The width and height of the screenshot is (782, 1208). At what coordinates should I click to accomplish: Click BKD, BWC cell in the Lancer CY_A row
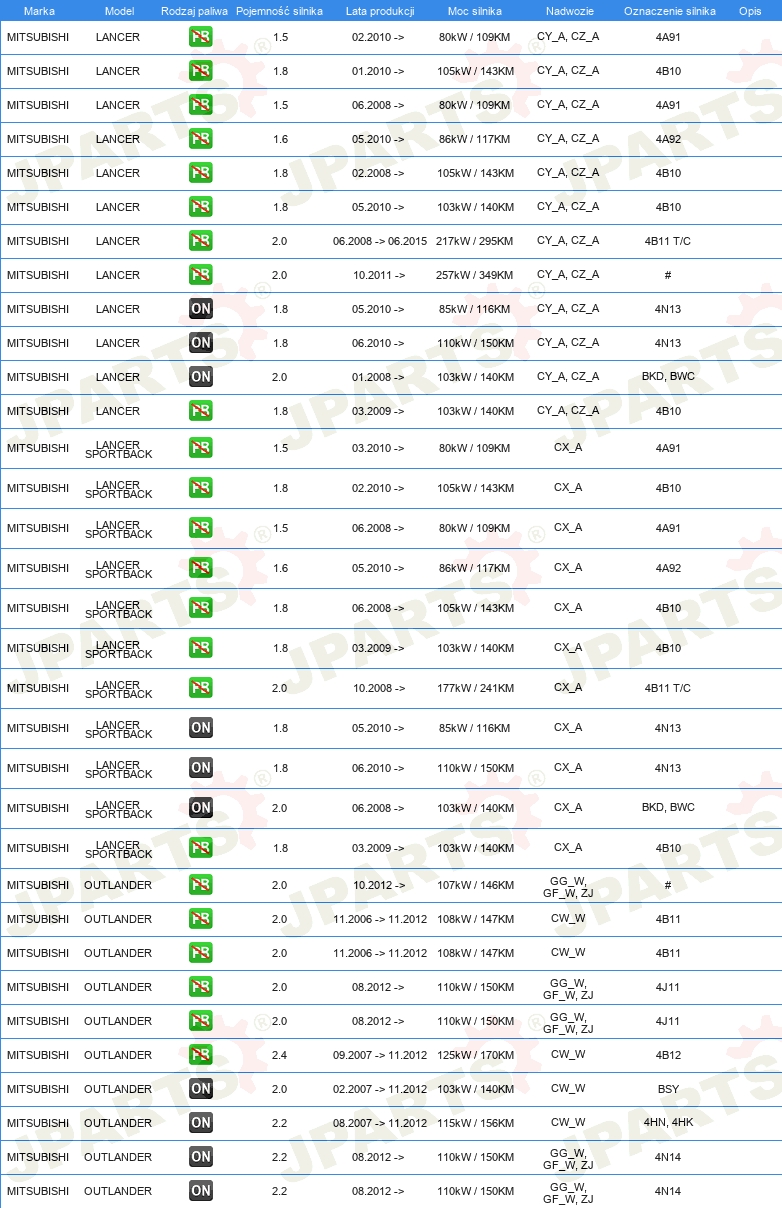tap(668, 377)
